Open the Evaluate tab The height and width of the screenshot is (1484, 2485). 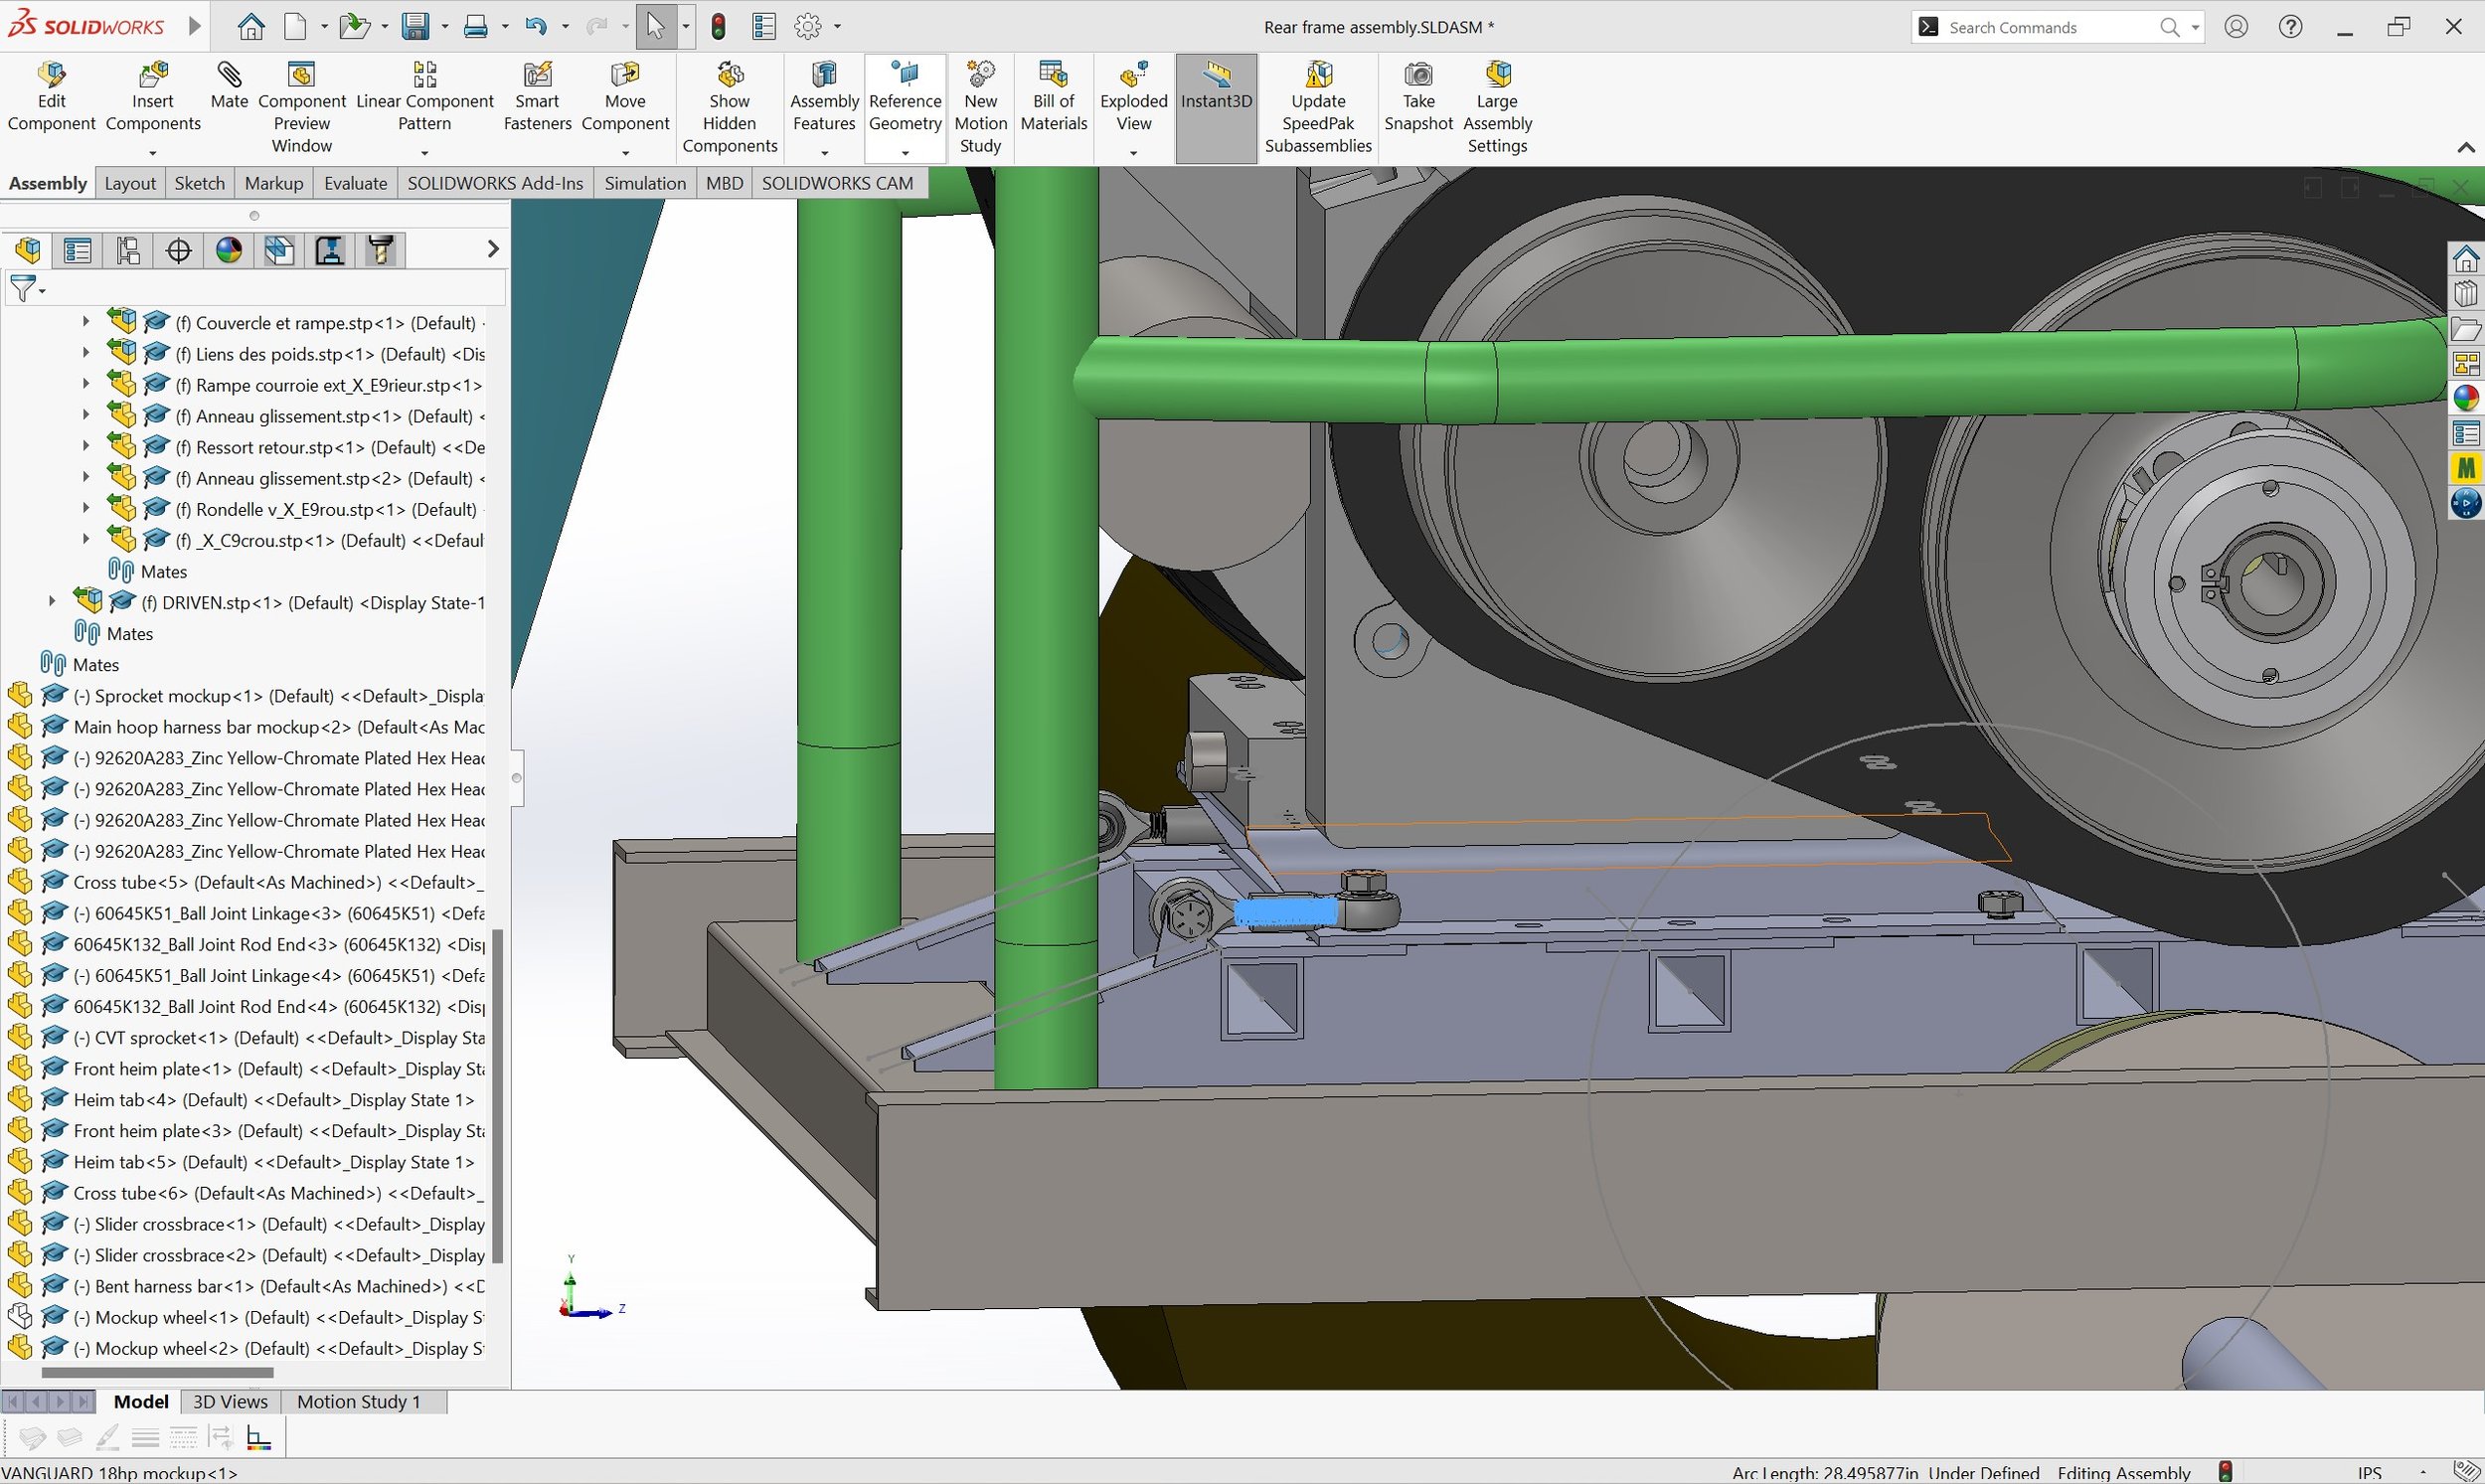tap(355, 183)
